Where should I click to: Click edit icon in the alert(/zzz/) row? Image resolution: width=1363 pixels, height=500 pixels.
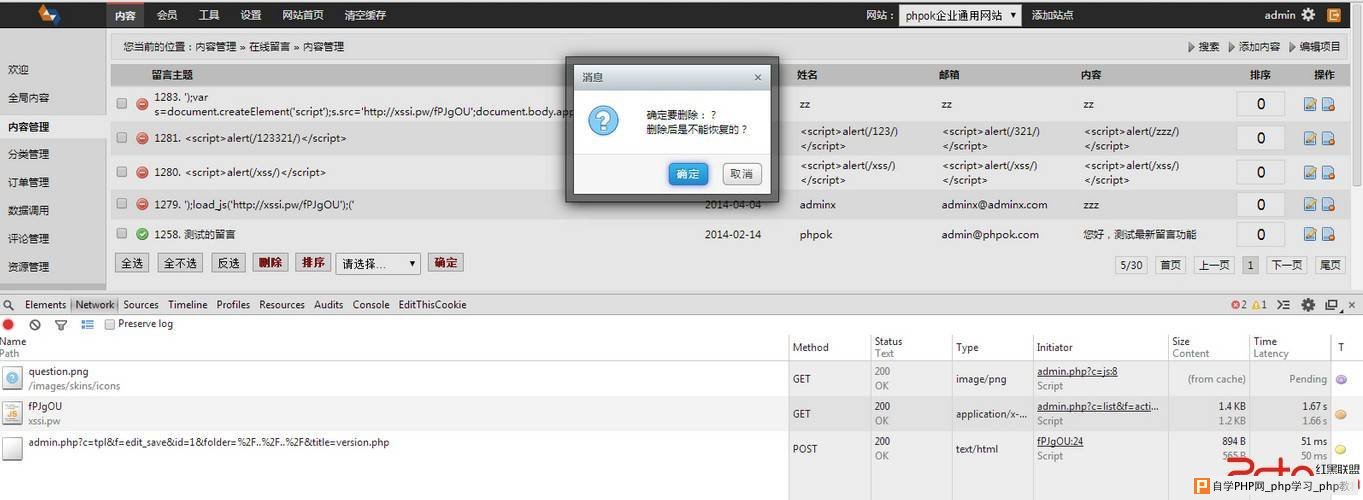click(1310, 138)
